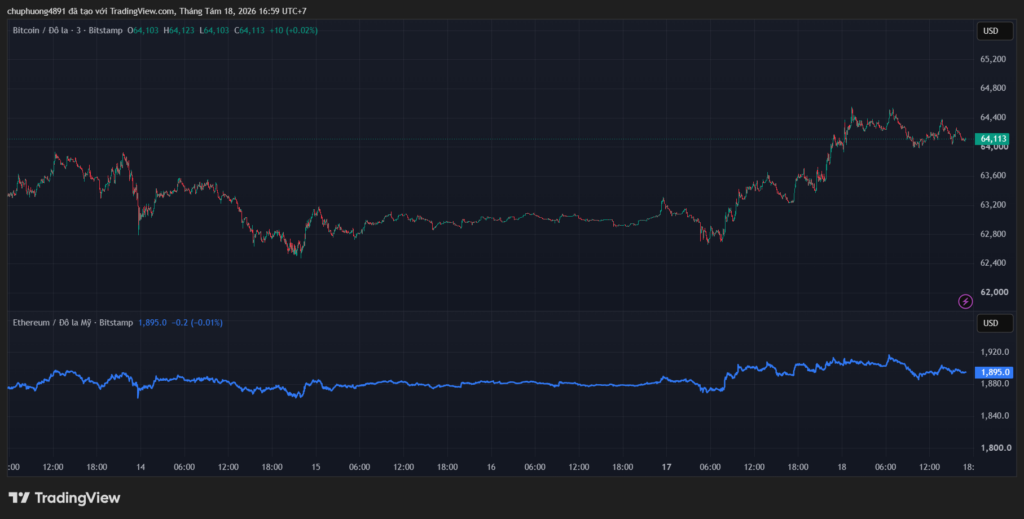Click the green 64,113 Bitcoin price label
The width and height of the screenshot is (1024, 519).
click(993, 139)
